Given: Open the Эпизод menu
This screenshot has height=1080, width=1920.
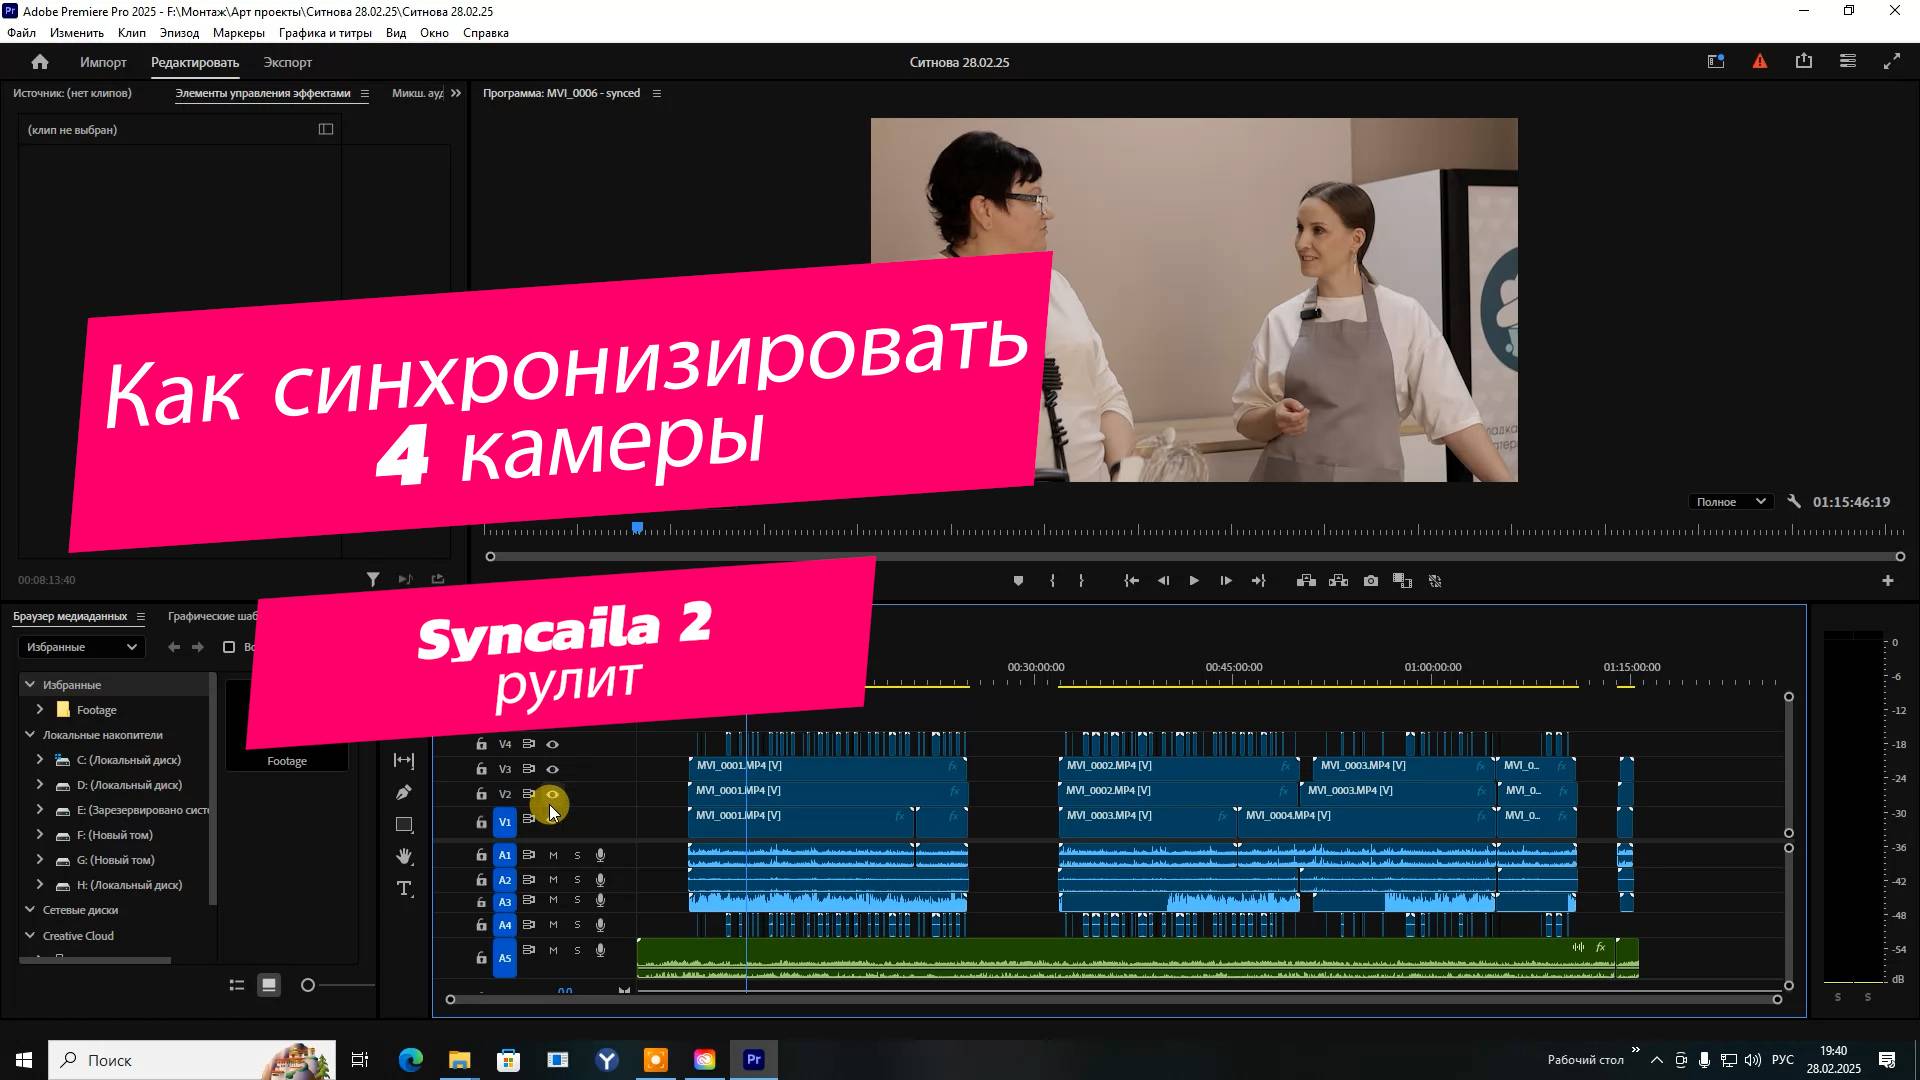Looking at the screenshot, I should pos(179,33).
